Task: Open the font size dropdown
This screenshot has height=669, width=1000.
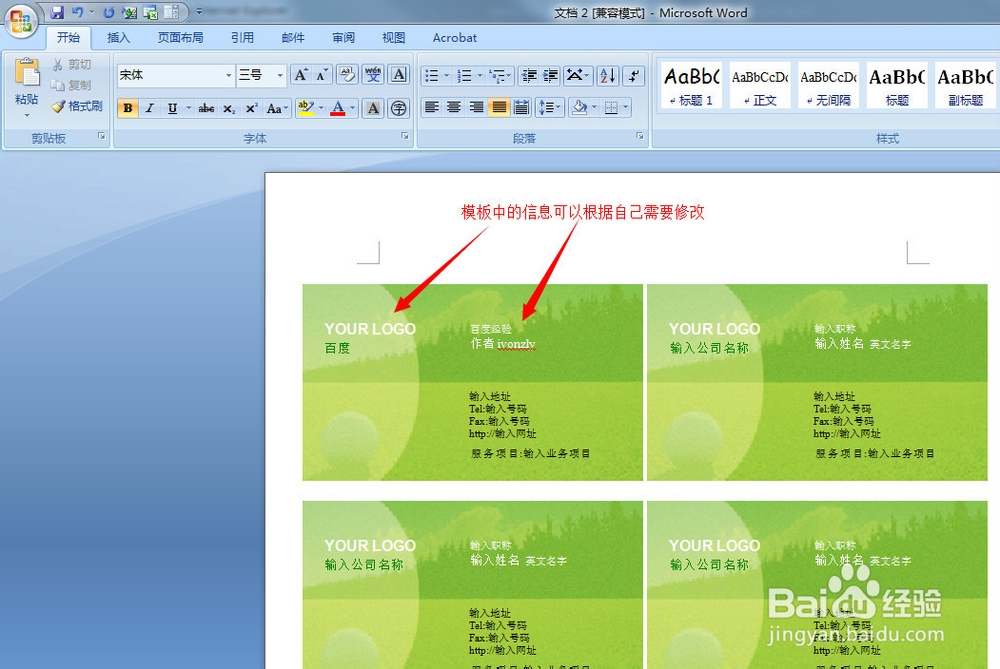Action: point(279,75)
